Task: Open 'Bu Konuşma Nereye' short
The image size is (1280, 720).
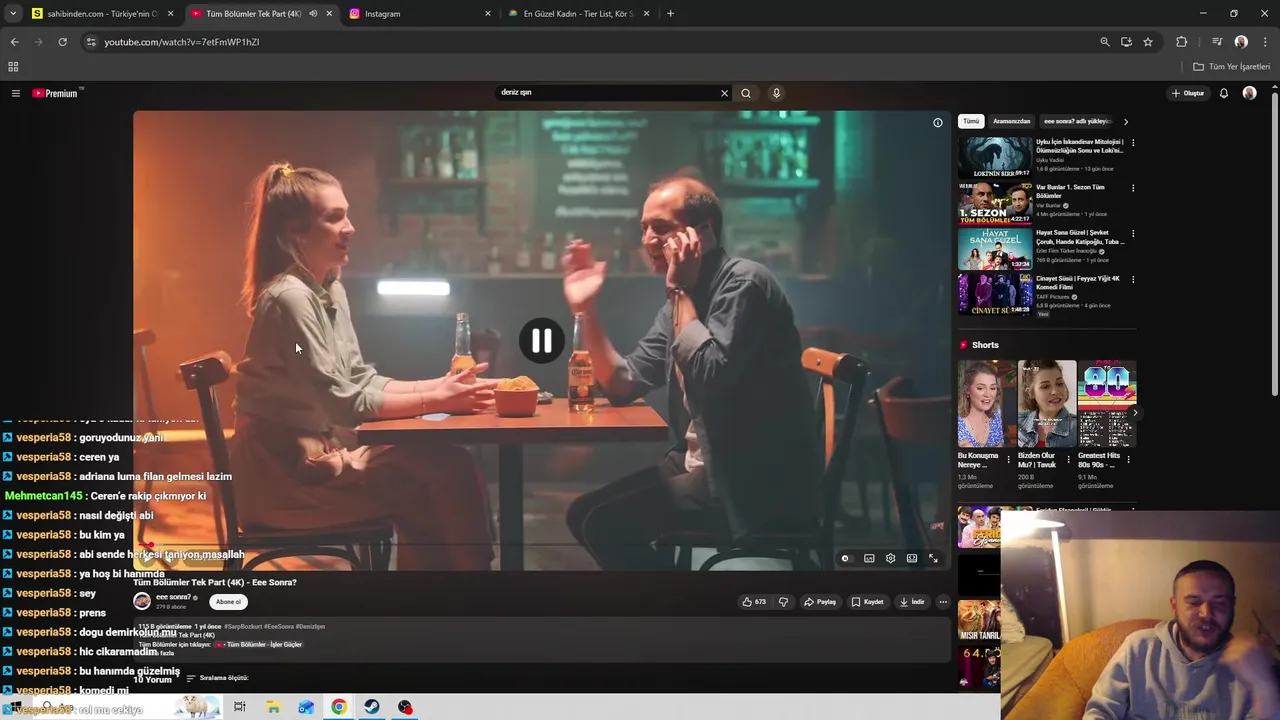Action: click(x=986, y=404)
